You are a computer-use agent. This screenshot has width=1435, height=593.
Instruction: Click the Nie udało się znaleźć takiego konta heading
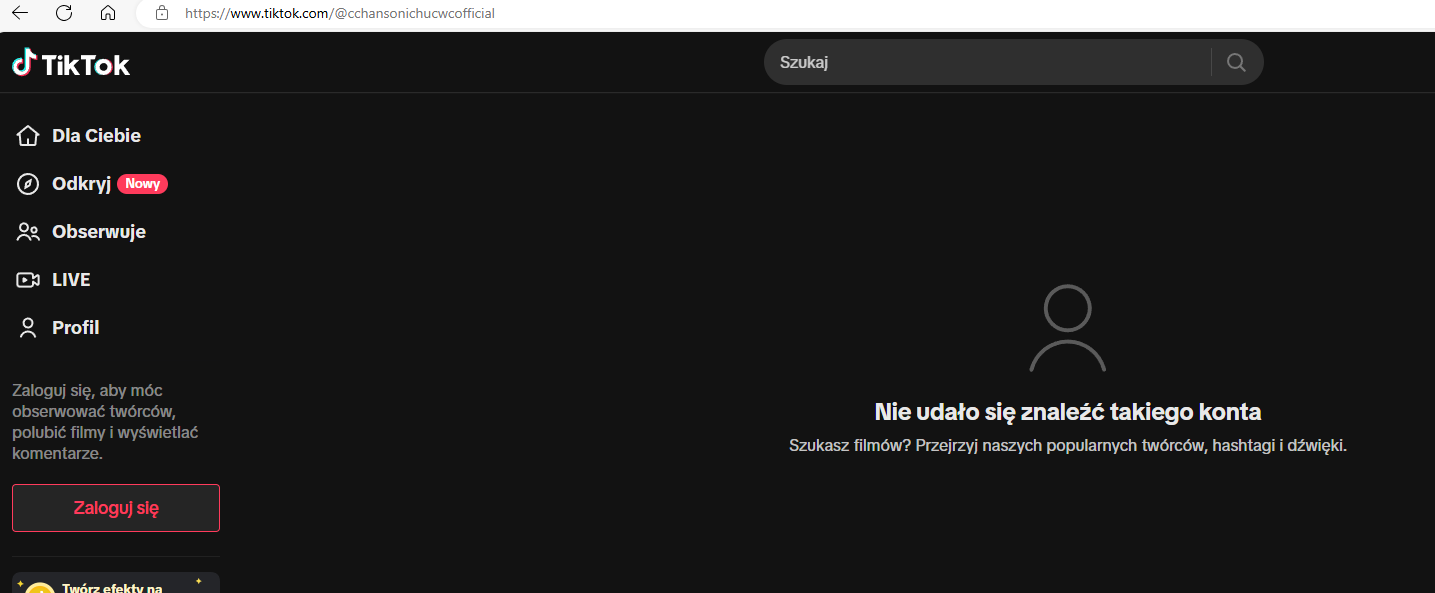1068,412
